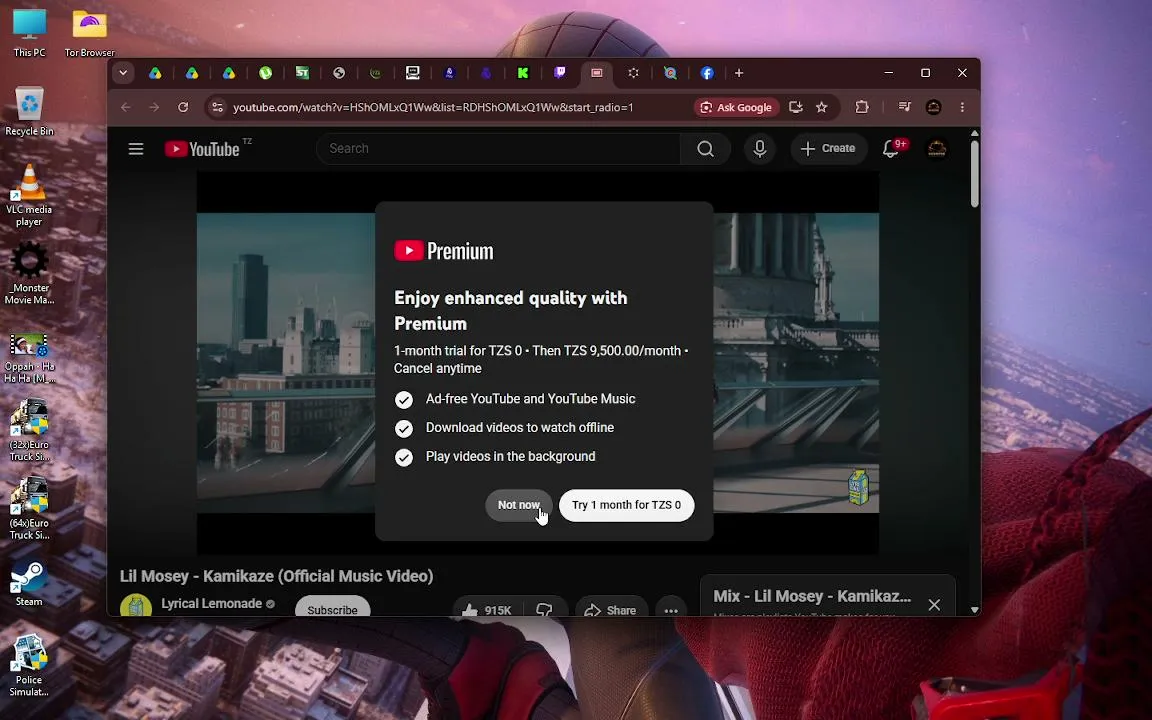This screenshot has height=720, width=1152.
Task: Expand the tab search dropdown arrow
Action: (x=123, y=73)
